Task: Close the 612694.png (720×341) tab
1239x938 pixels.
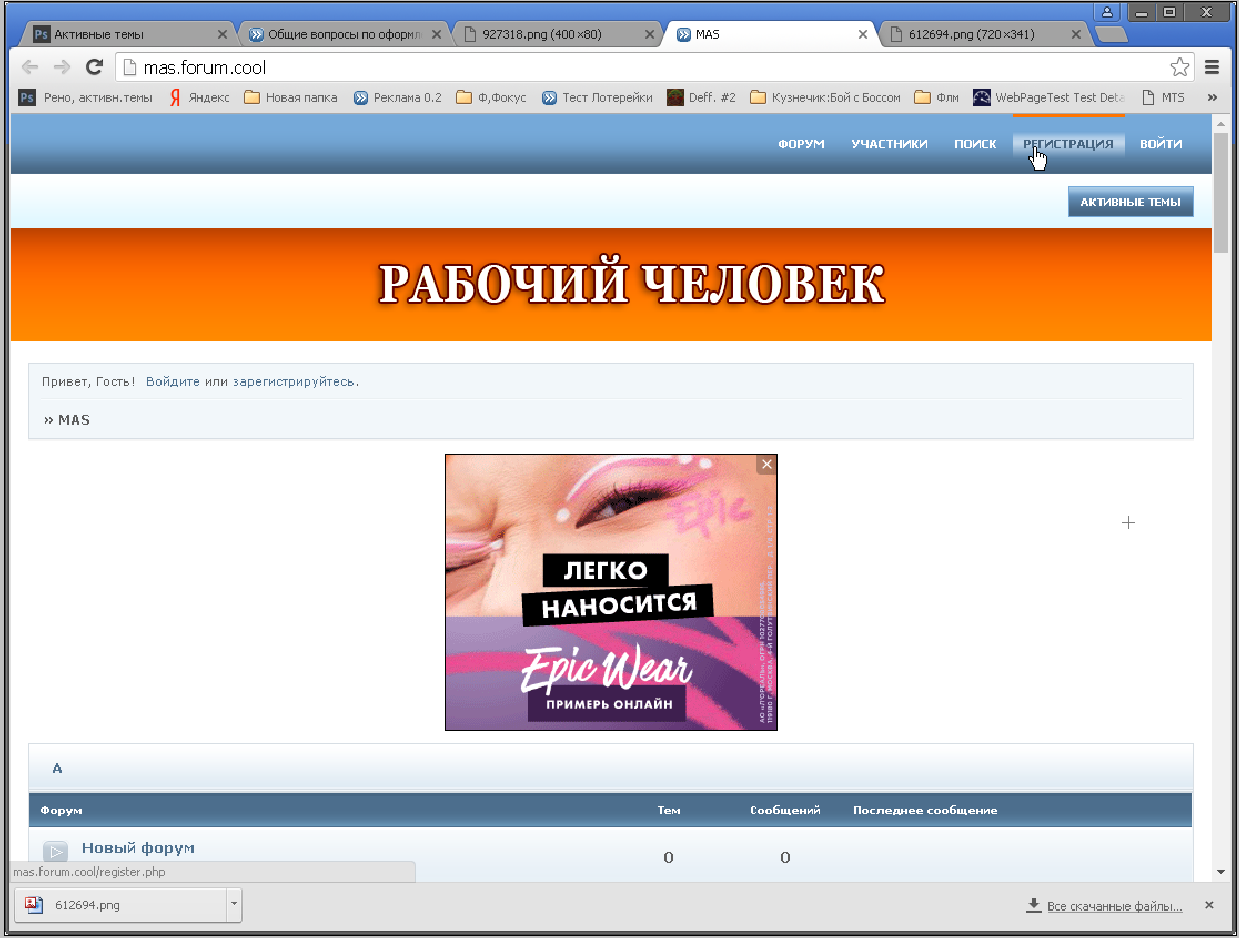Action: coord(1076,34)
